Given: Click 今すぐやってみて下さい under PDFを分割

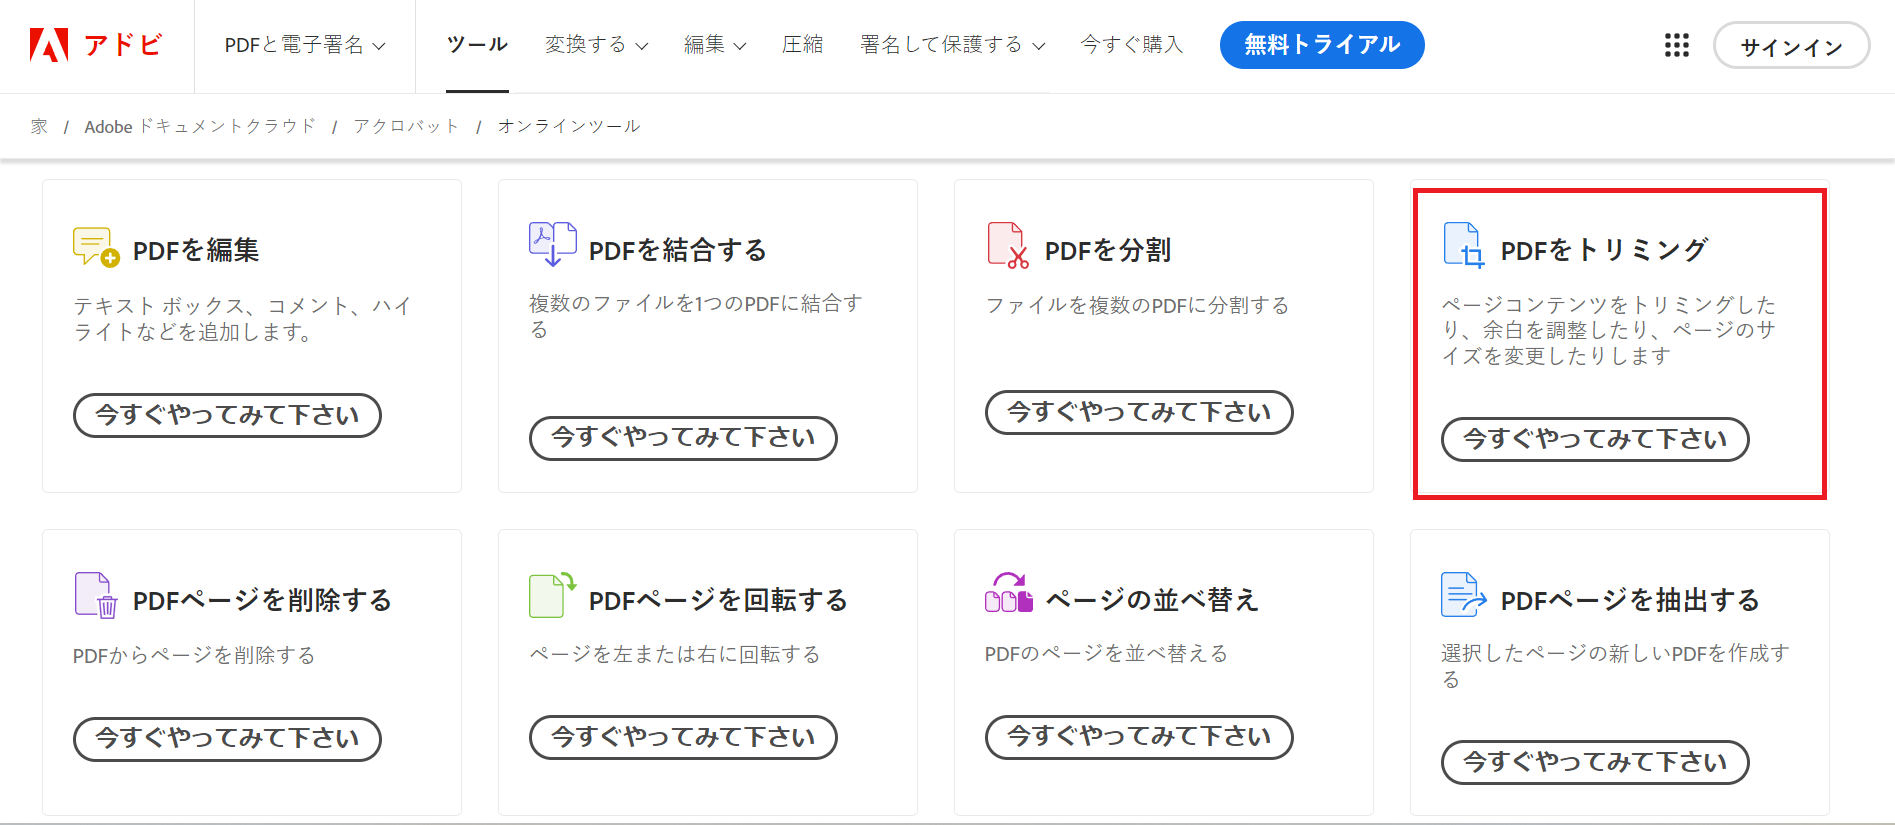Looking at the screenshot, I should [1139, 412].
